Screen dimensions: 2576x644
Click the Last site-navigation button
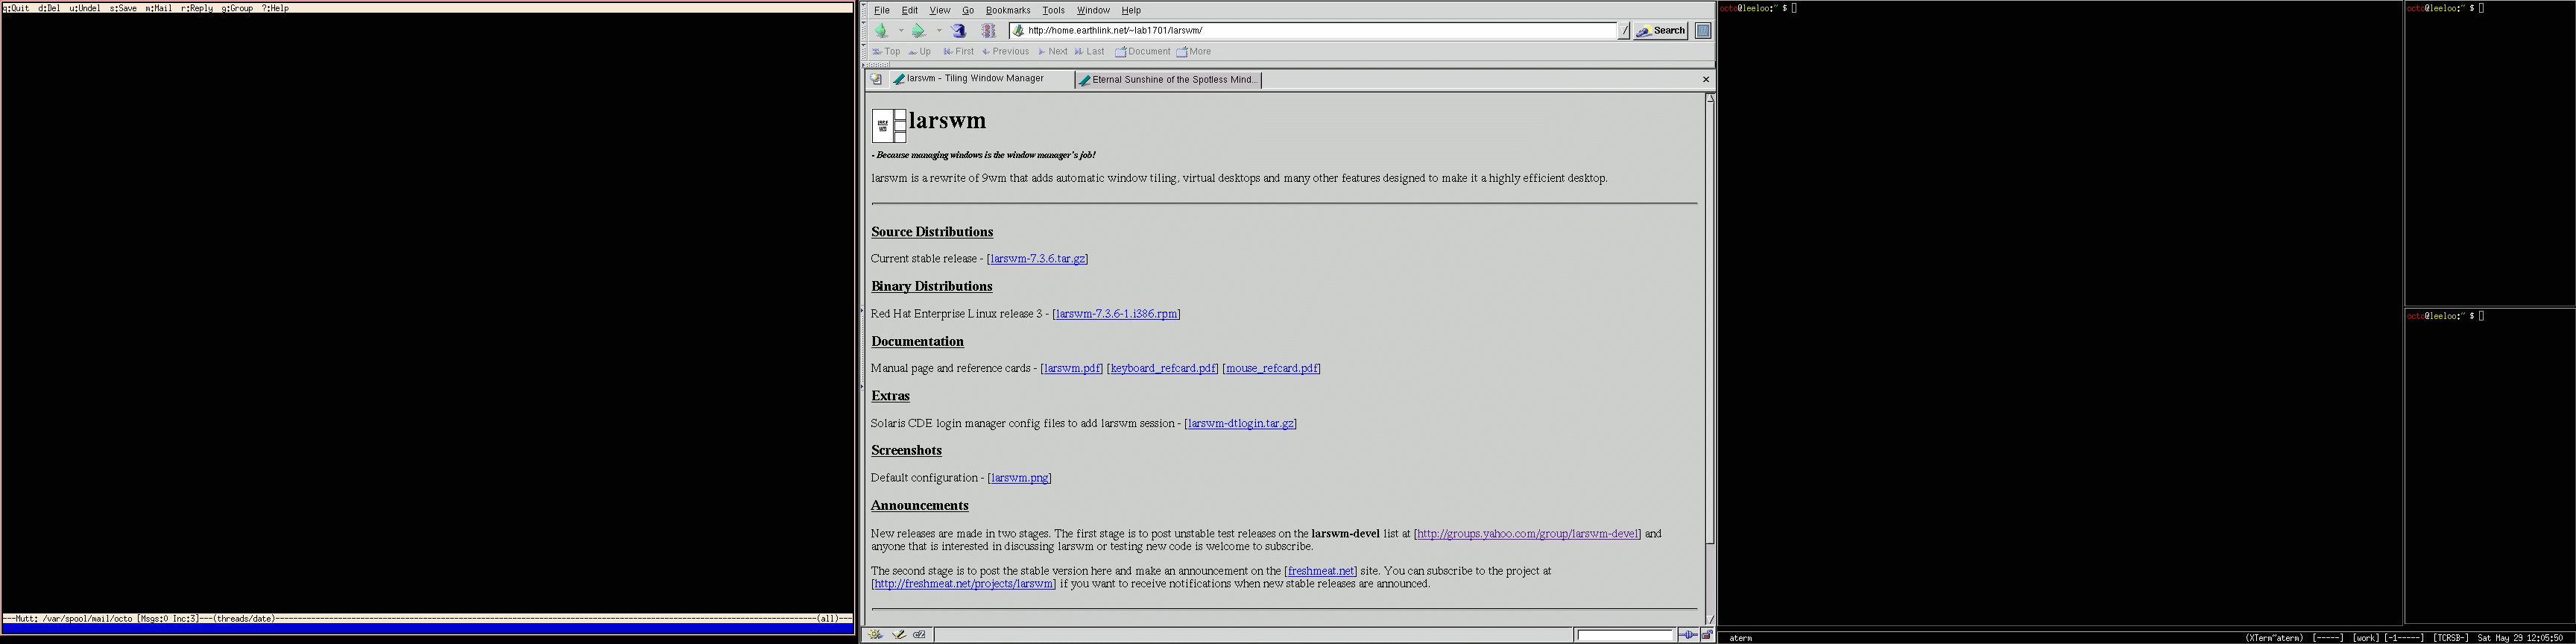(1089, 52)
